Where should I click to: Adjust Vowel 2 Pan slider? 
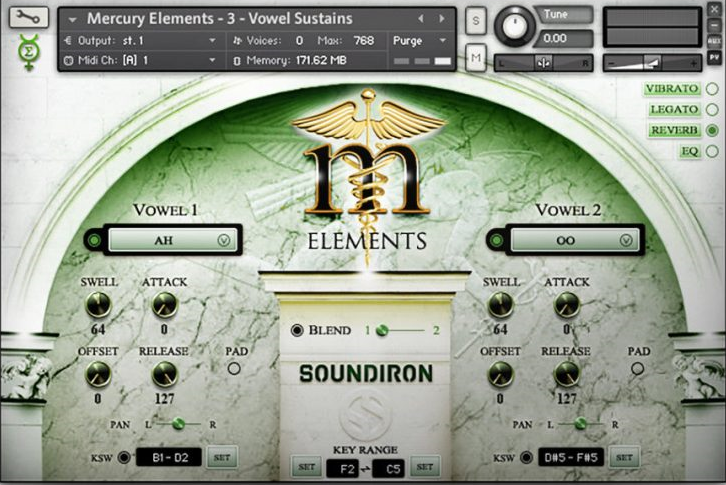(581, 424)
